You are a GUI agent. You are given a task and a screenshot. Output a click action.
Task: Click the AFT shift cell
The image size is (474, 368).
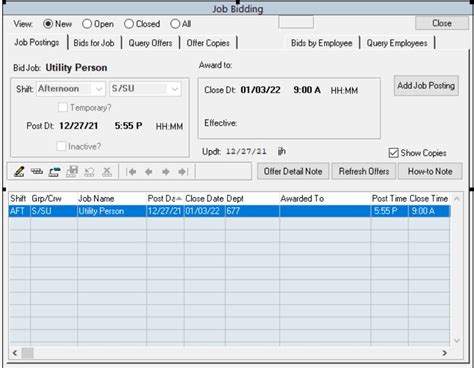(x=19, y=211)
